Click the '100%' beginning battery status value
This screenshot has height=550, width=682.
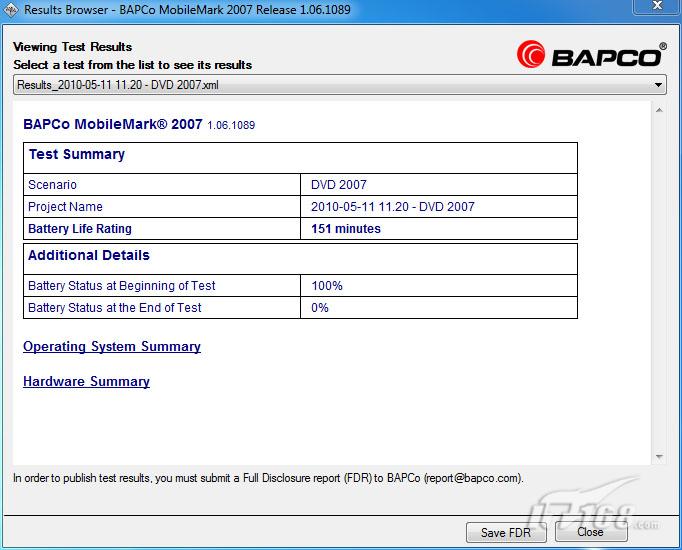[327, 286]
